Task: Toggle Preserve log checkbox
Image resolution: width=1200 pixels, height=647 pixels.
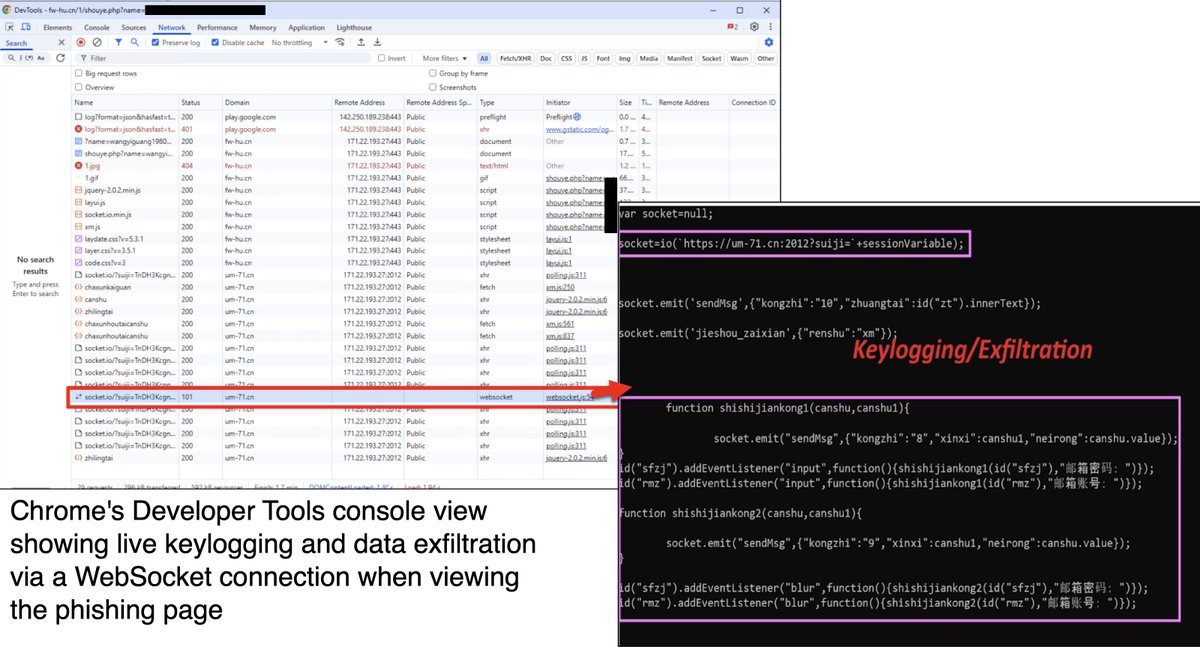Action: [x=155, y=43]
